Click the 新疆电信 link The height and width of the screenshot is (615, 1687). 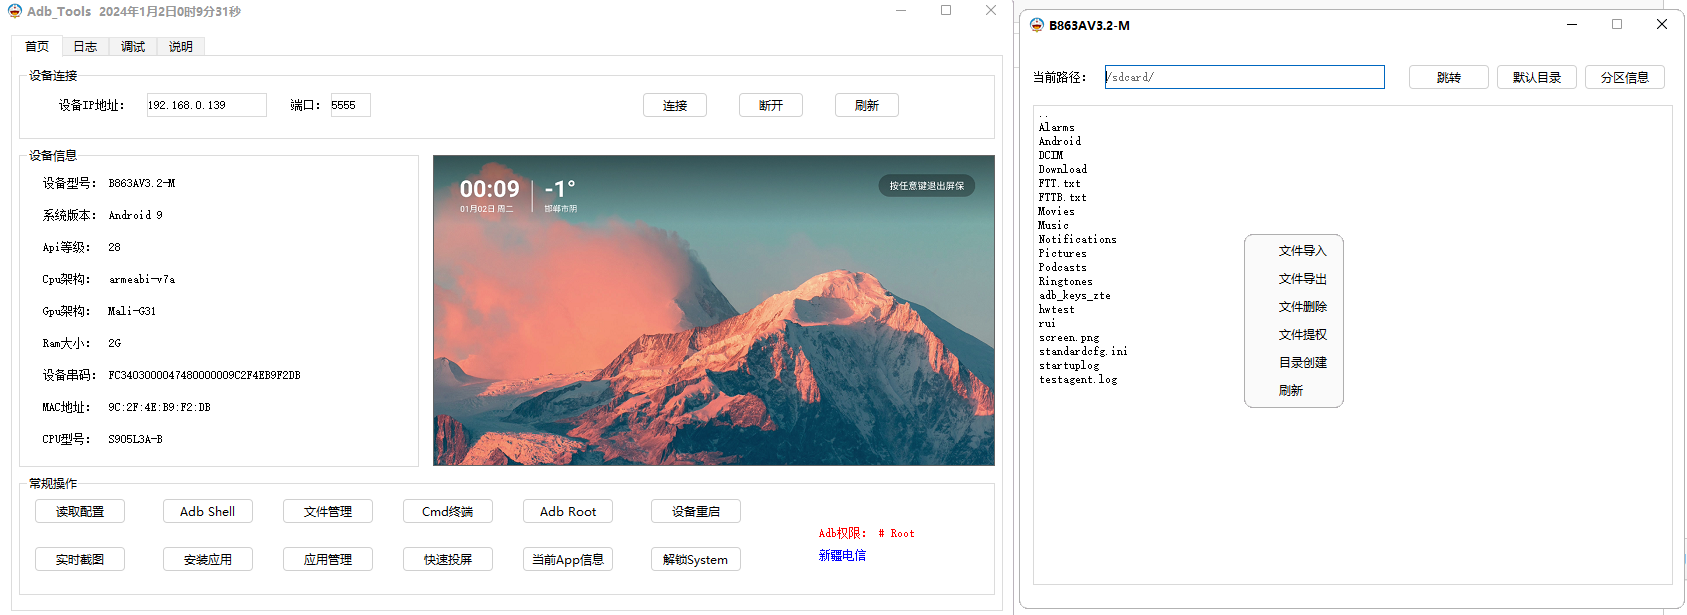[842, 555]
